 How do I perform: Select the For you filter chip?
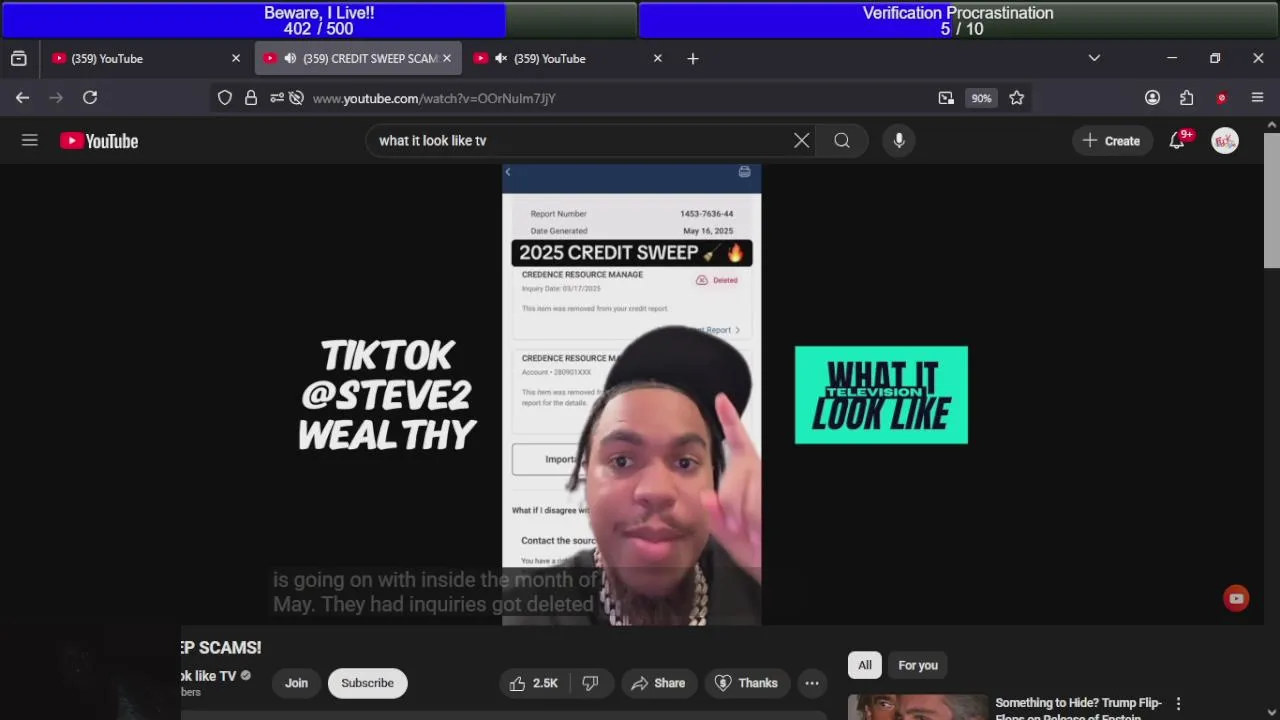(918, 665)
